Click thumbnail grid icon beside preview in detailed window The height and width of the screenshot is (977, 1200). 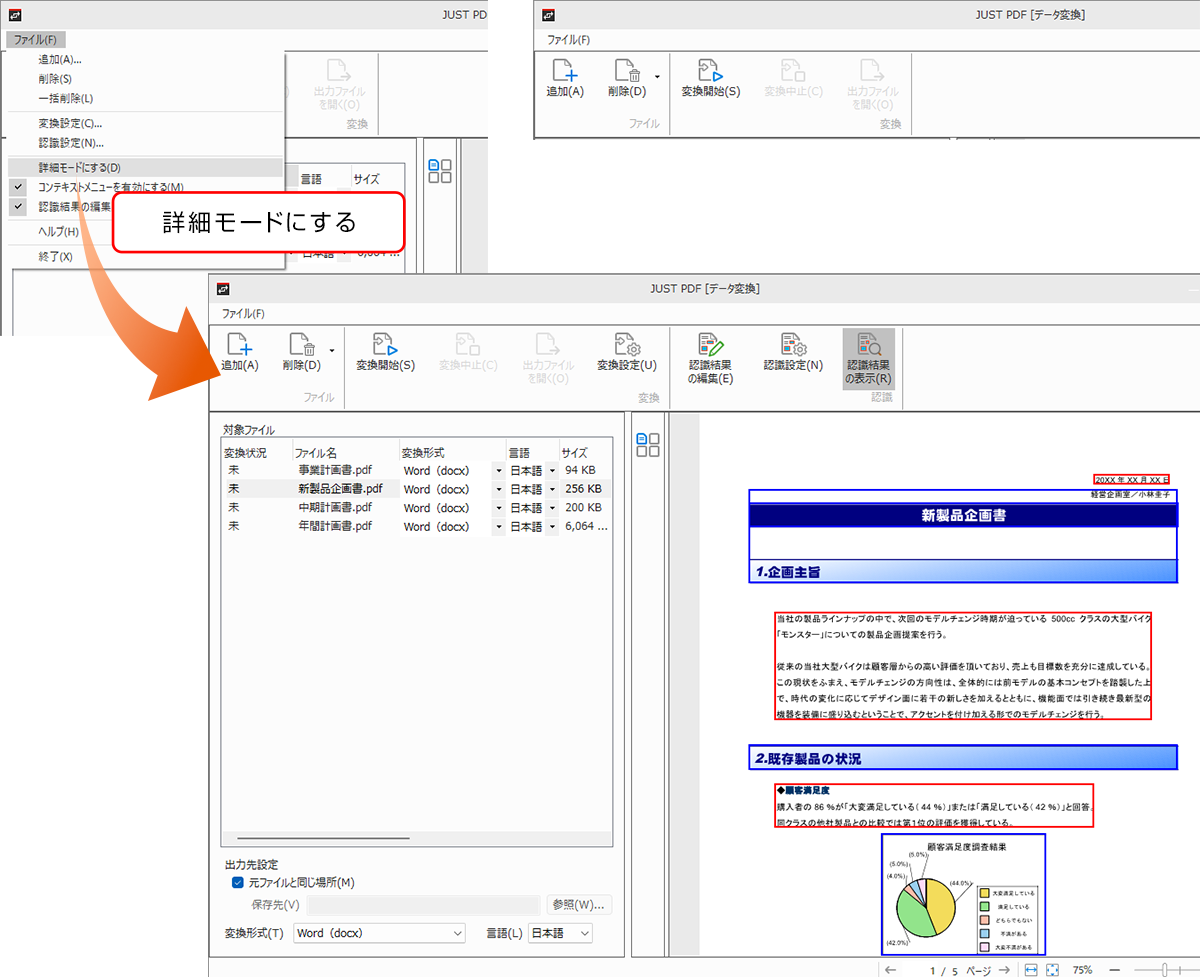(x=648, y=445)
